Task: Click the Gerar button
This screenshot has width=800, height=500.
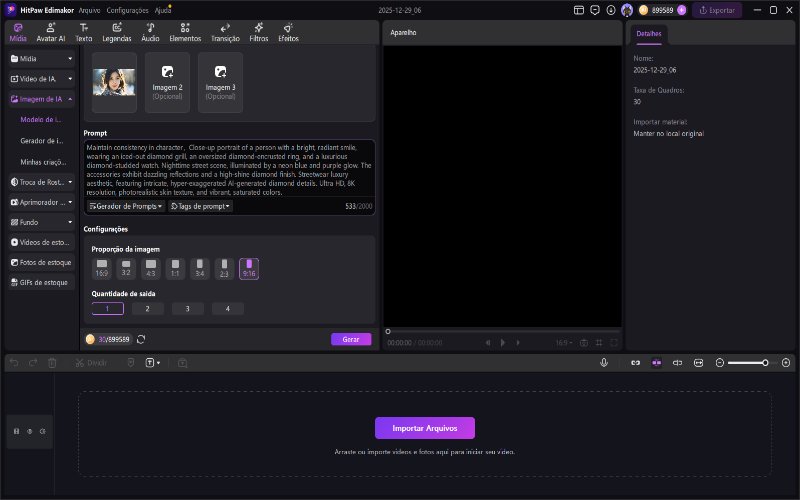Action: pos(351,339)
